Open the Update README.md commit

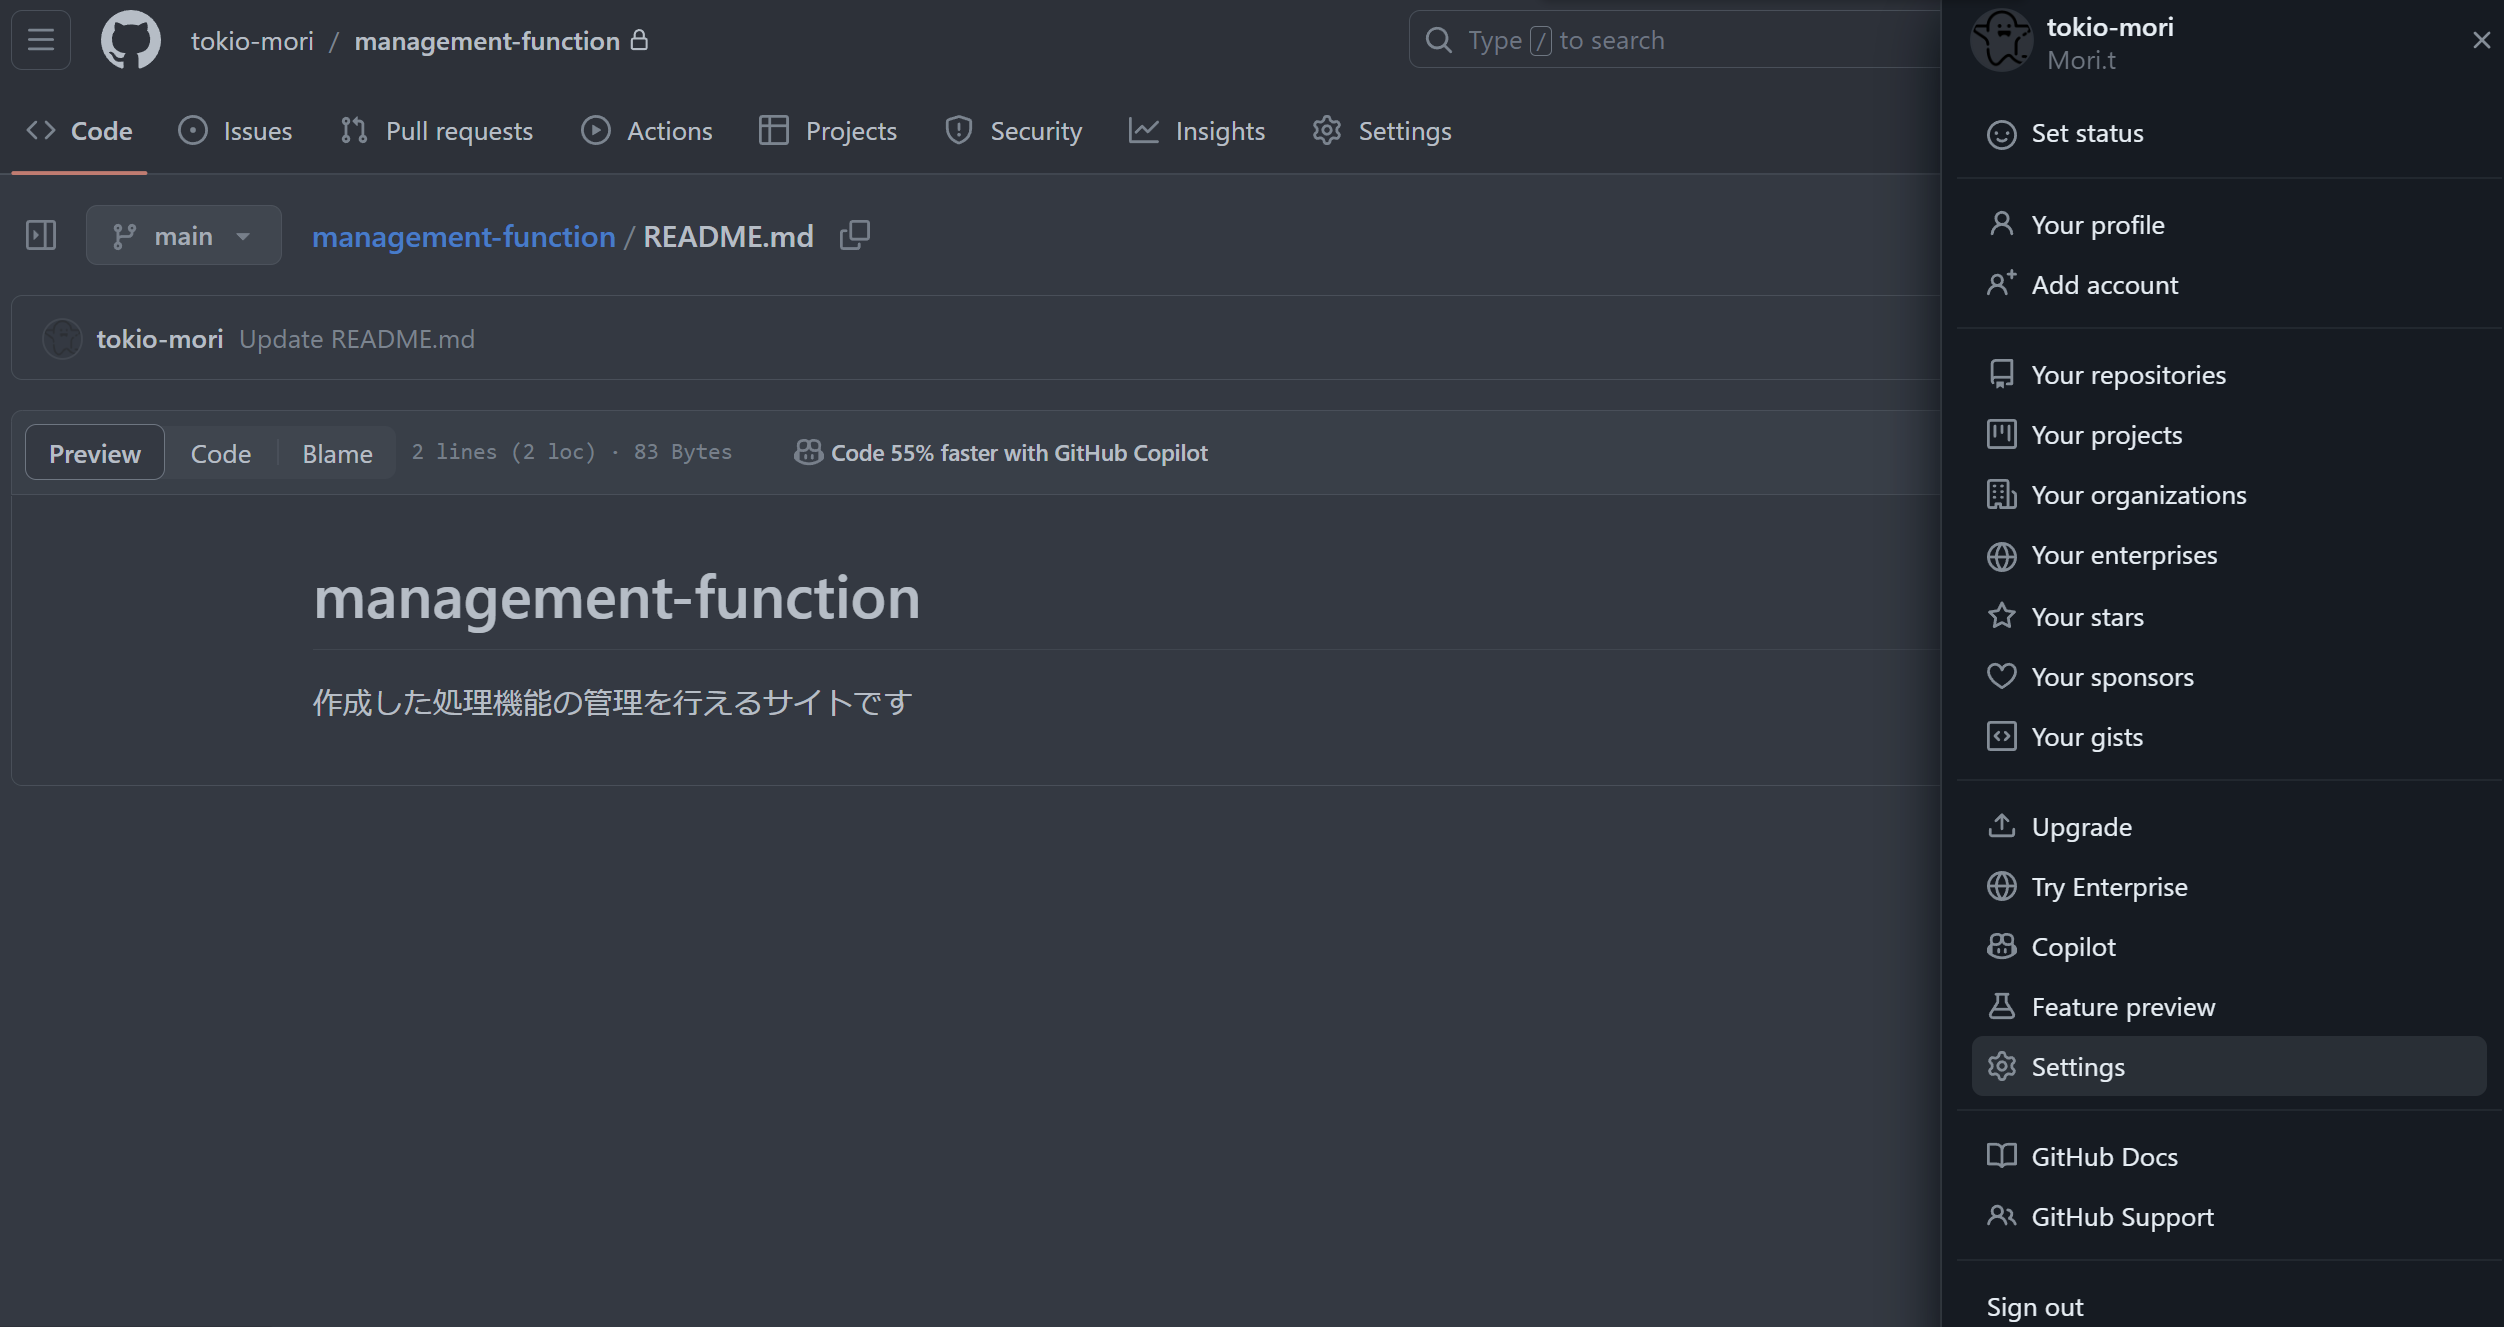pyautogui.click(x=356, y=339)
